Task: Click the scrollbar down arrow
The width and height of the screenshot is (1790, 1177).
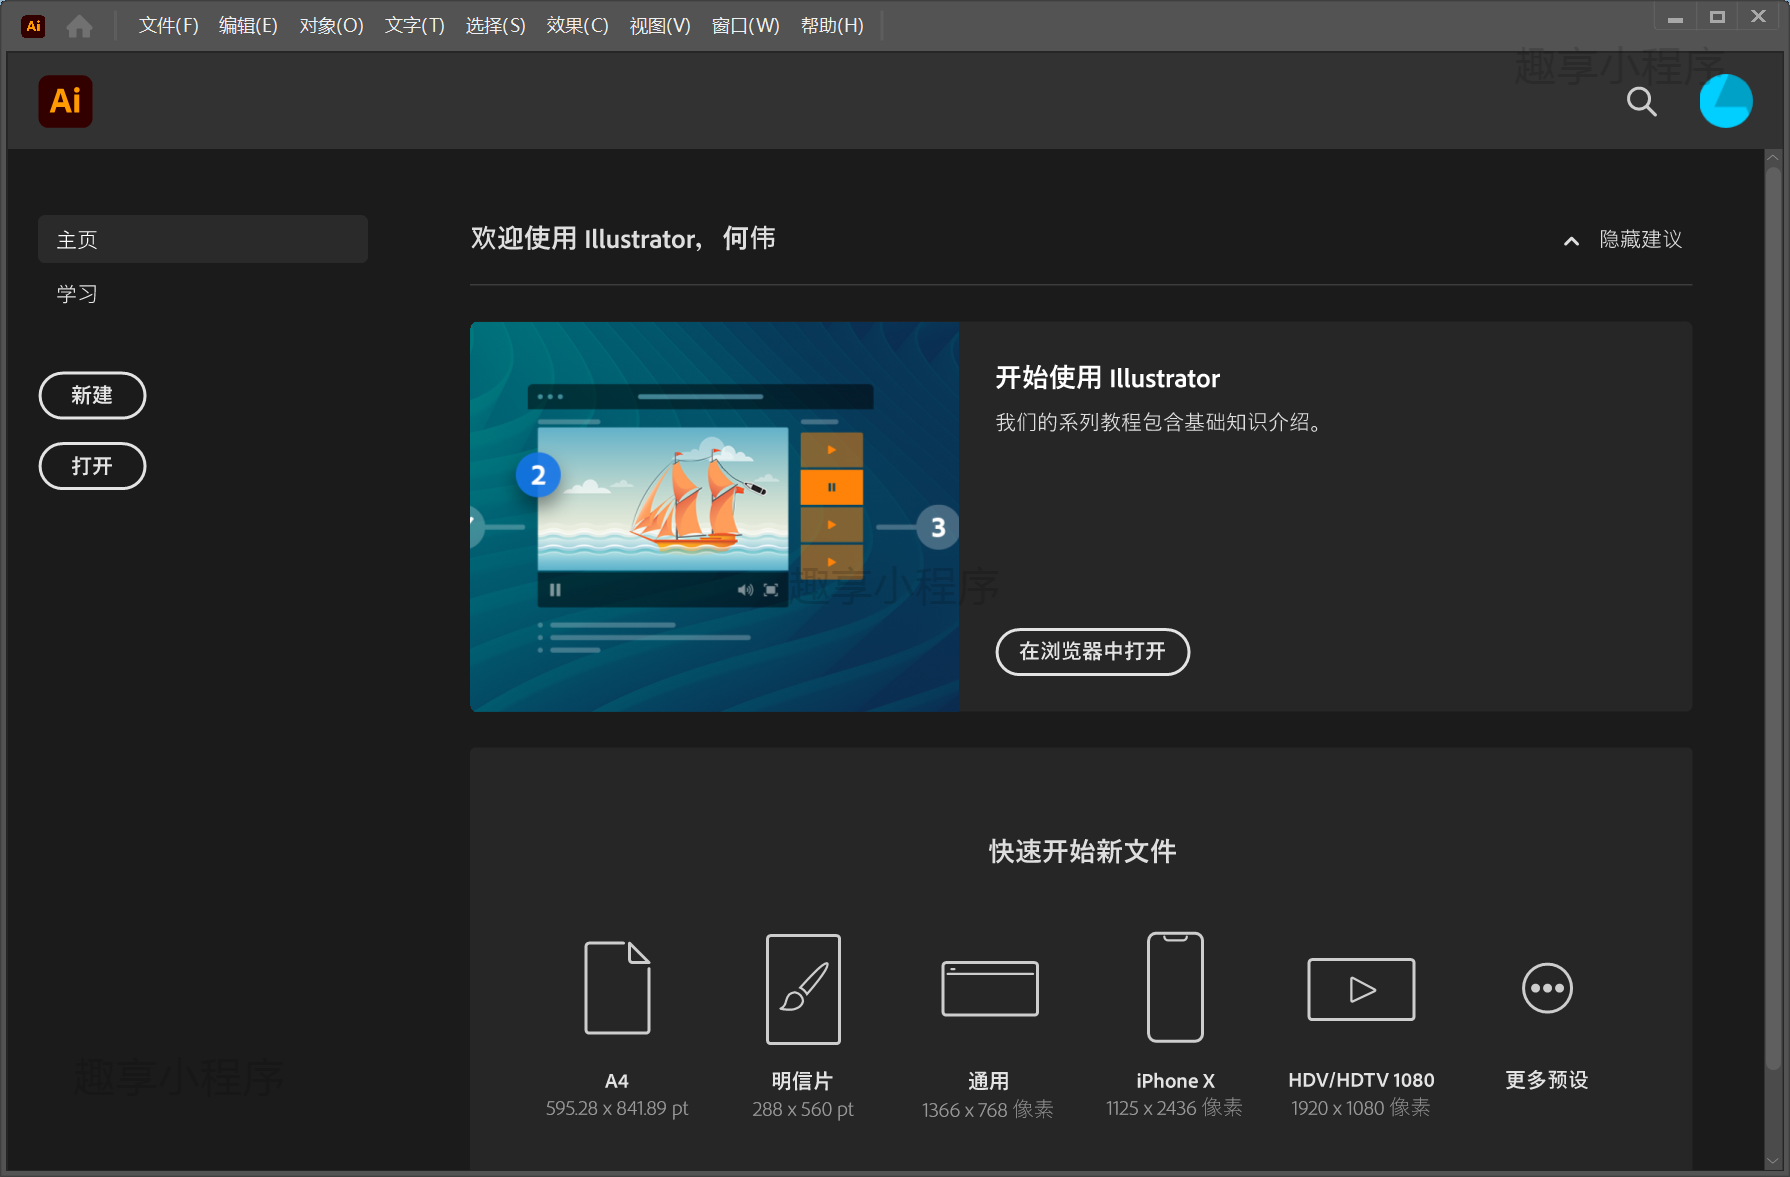Action: tap(1773, 1162)
